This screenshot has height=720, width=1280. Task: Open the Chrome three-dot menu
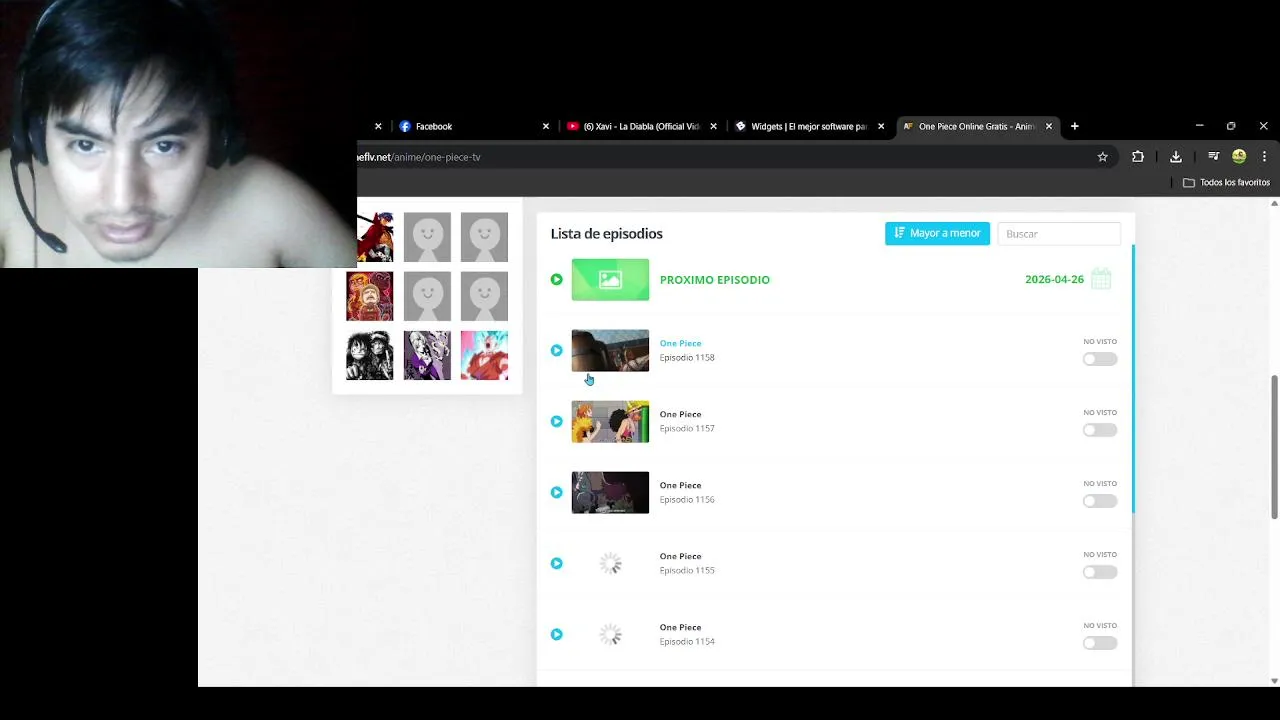1264,156
